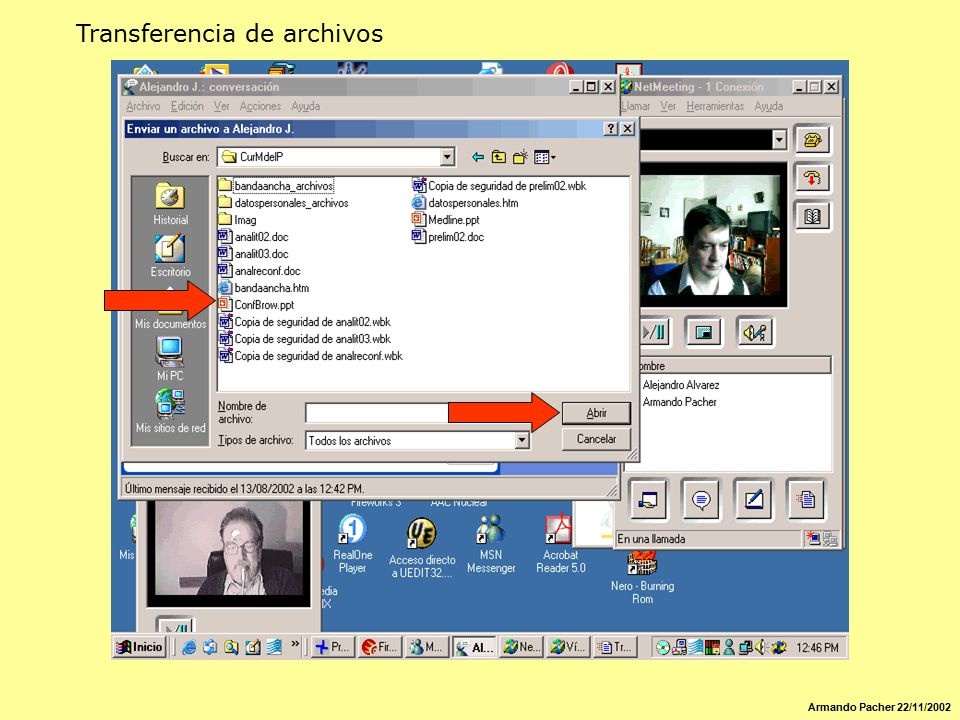Click the dialog's question mark help button
960x720 pixels.
pos(610,129)
